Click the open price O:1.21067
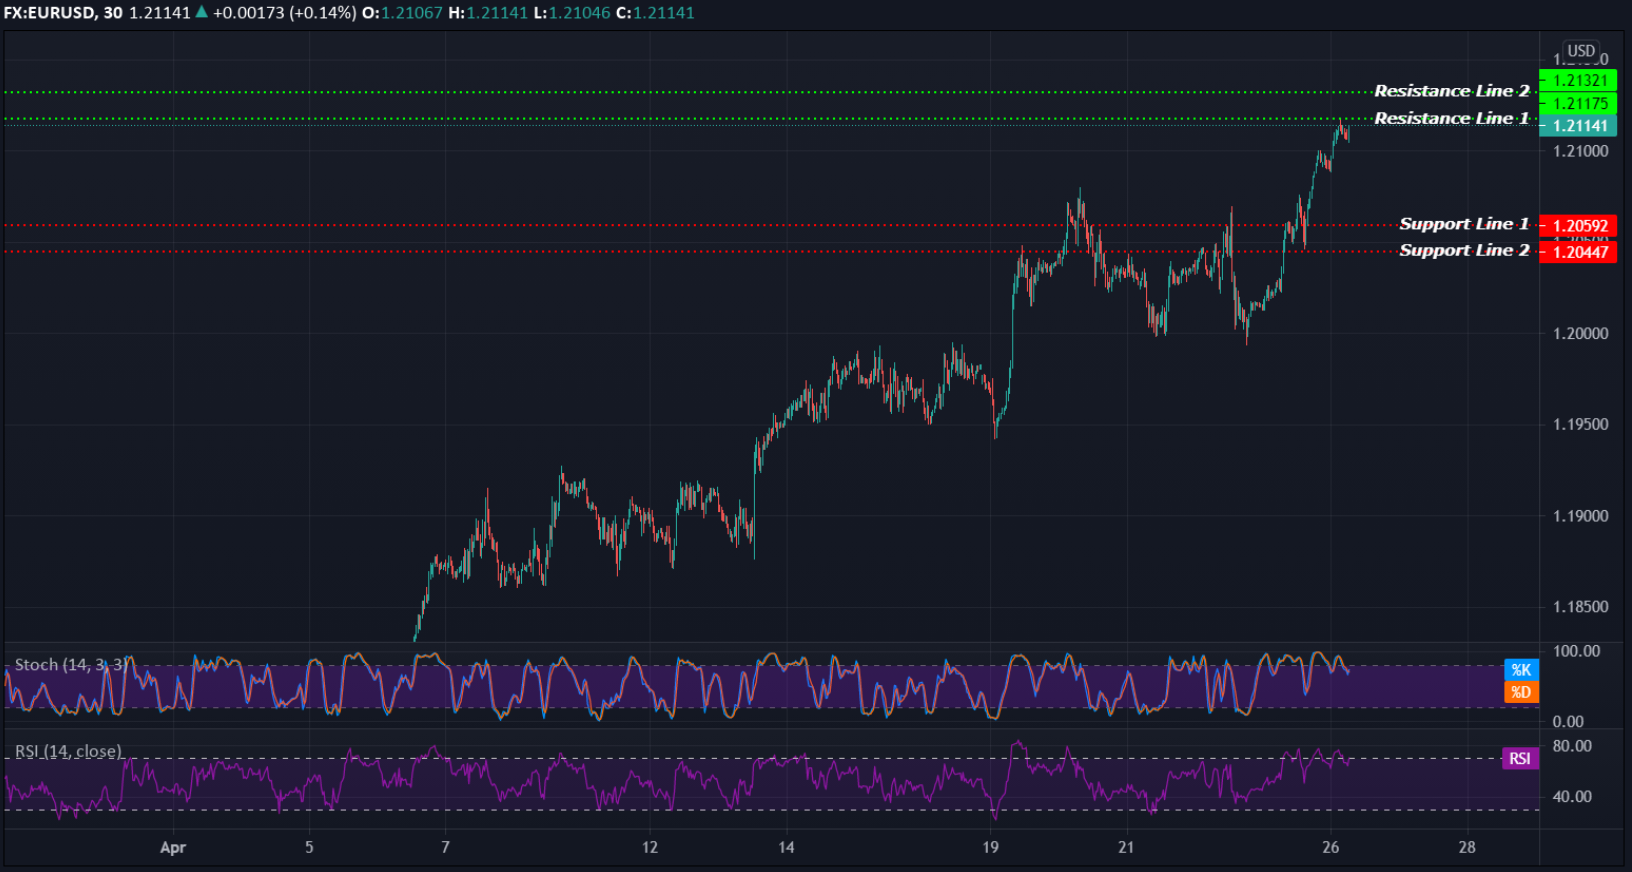This screenshot has width=1632, height=872. pyautogui.click(x=402, y=13)
